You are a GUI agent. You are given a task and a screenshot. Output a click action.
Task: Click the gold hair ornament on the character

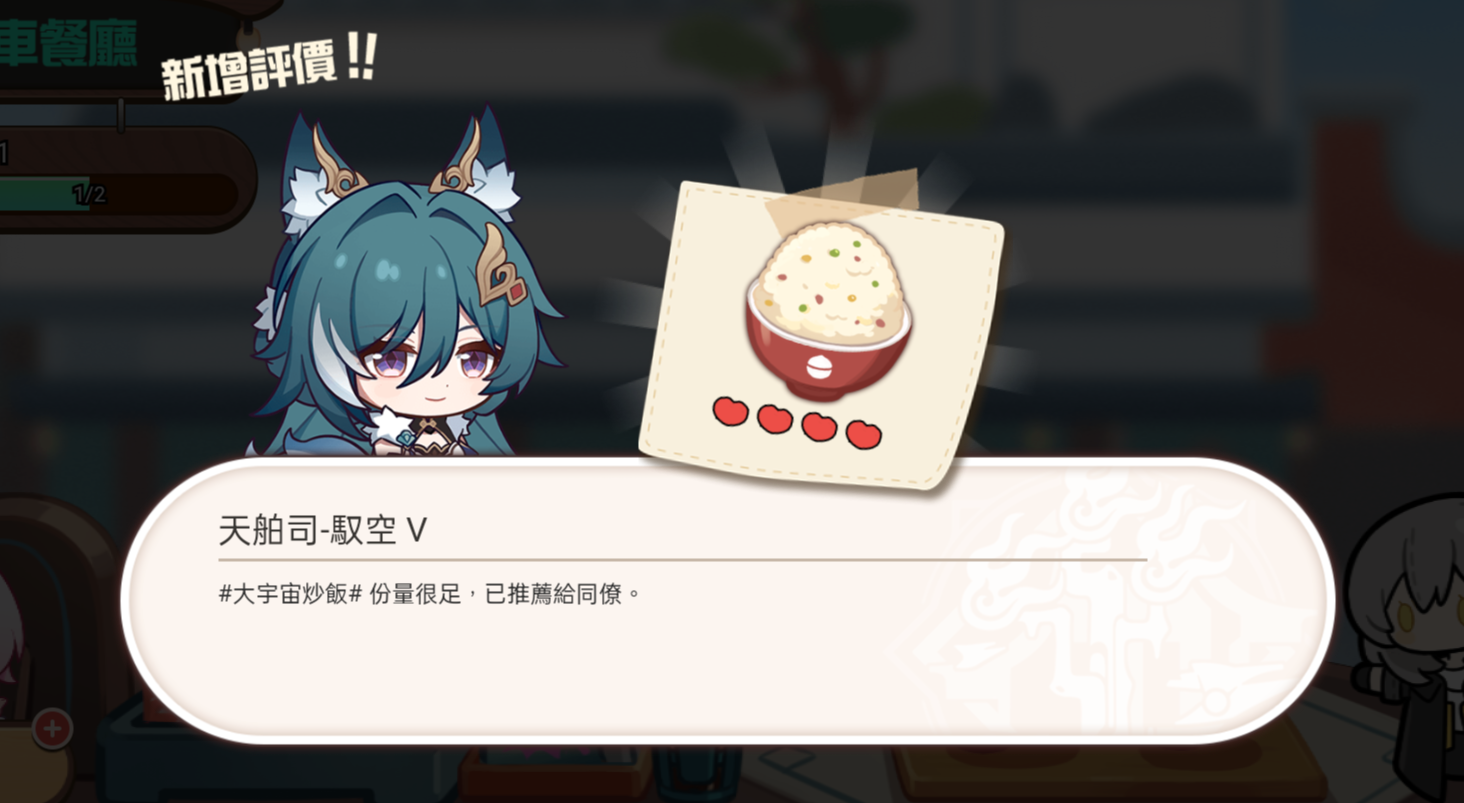point(500,266)
